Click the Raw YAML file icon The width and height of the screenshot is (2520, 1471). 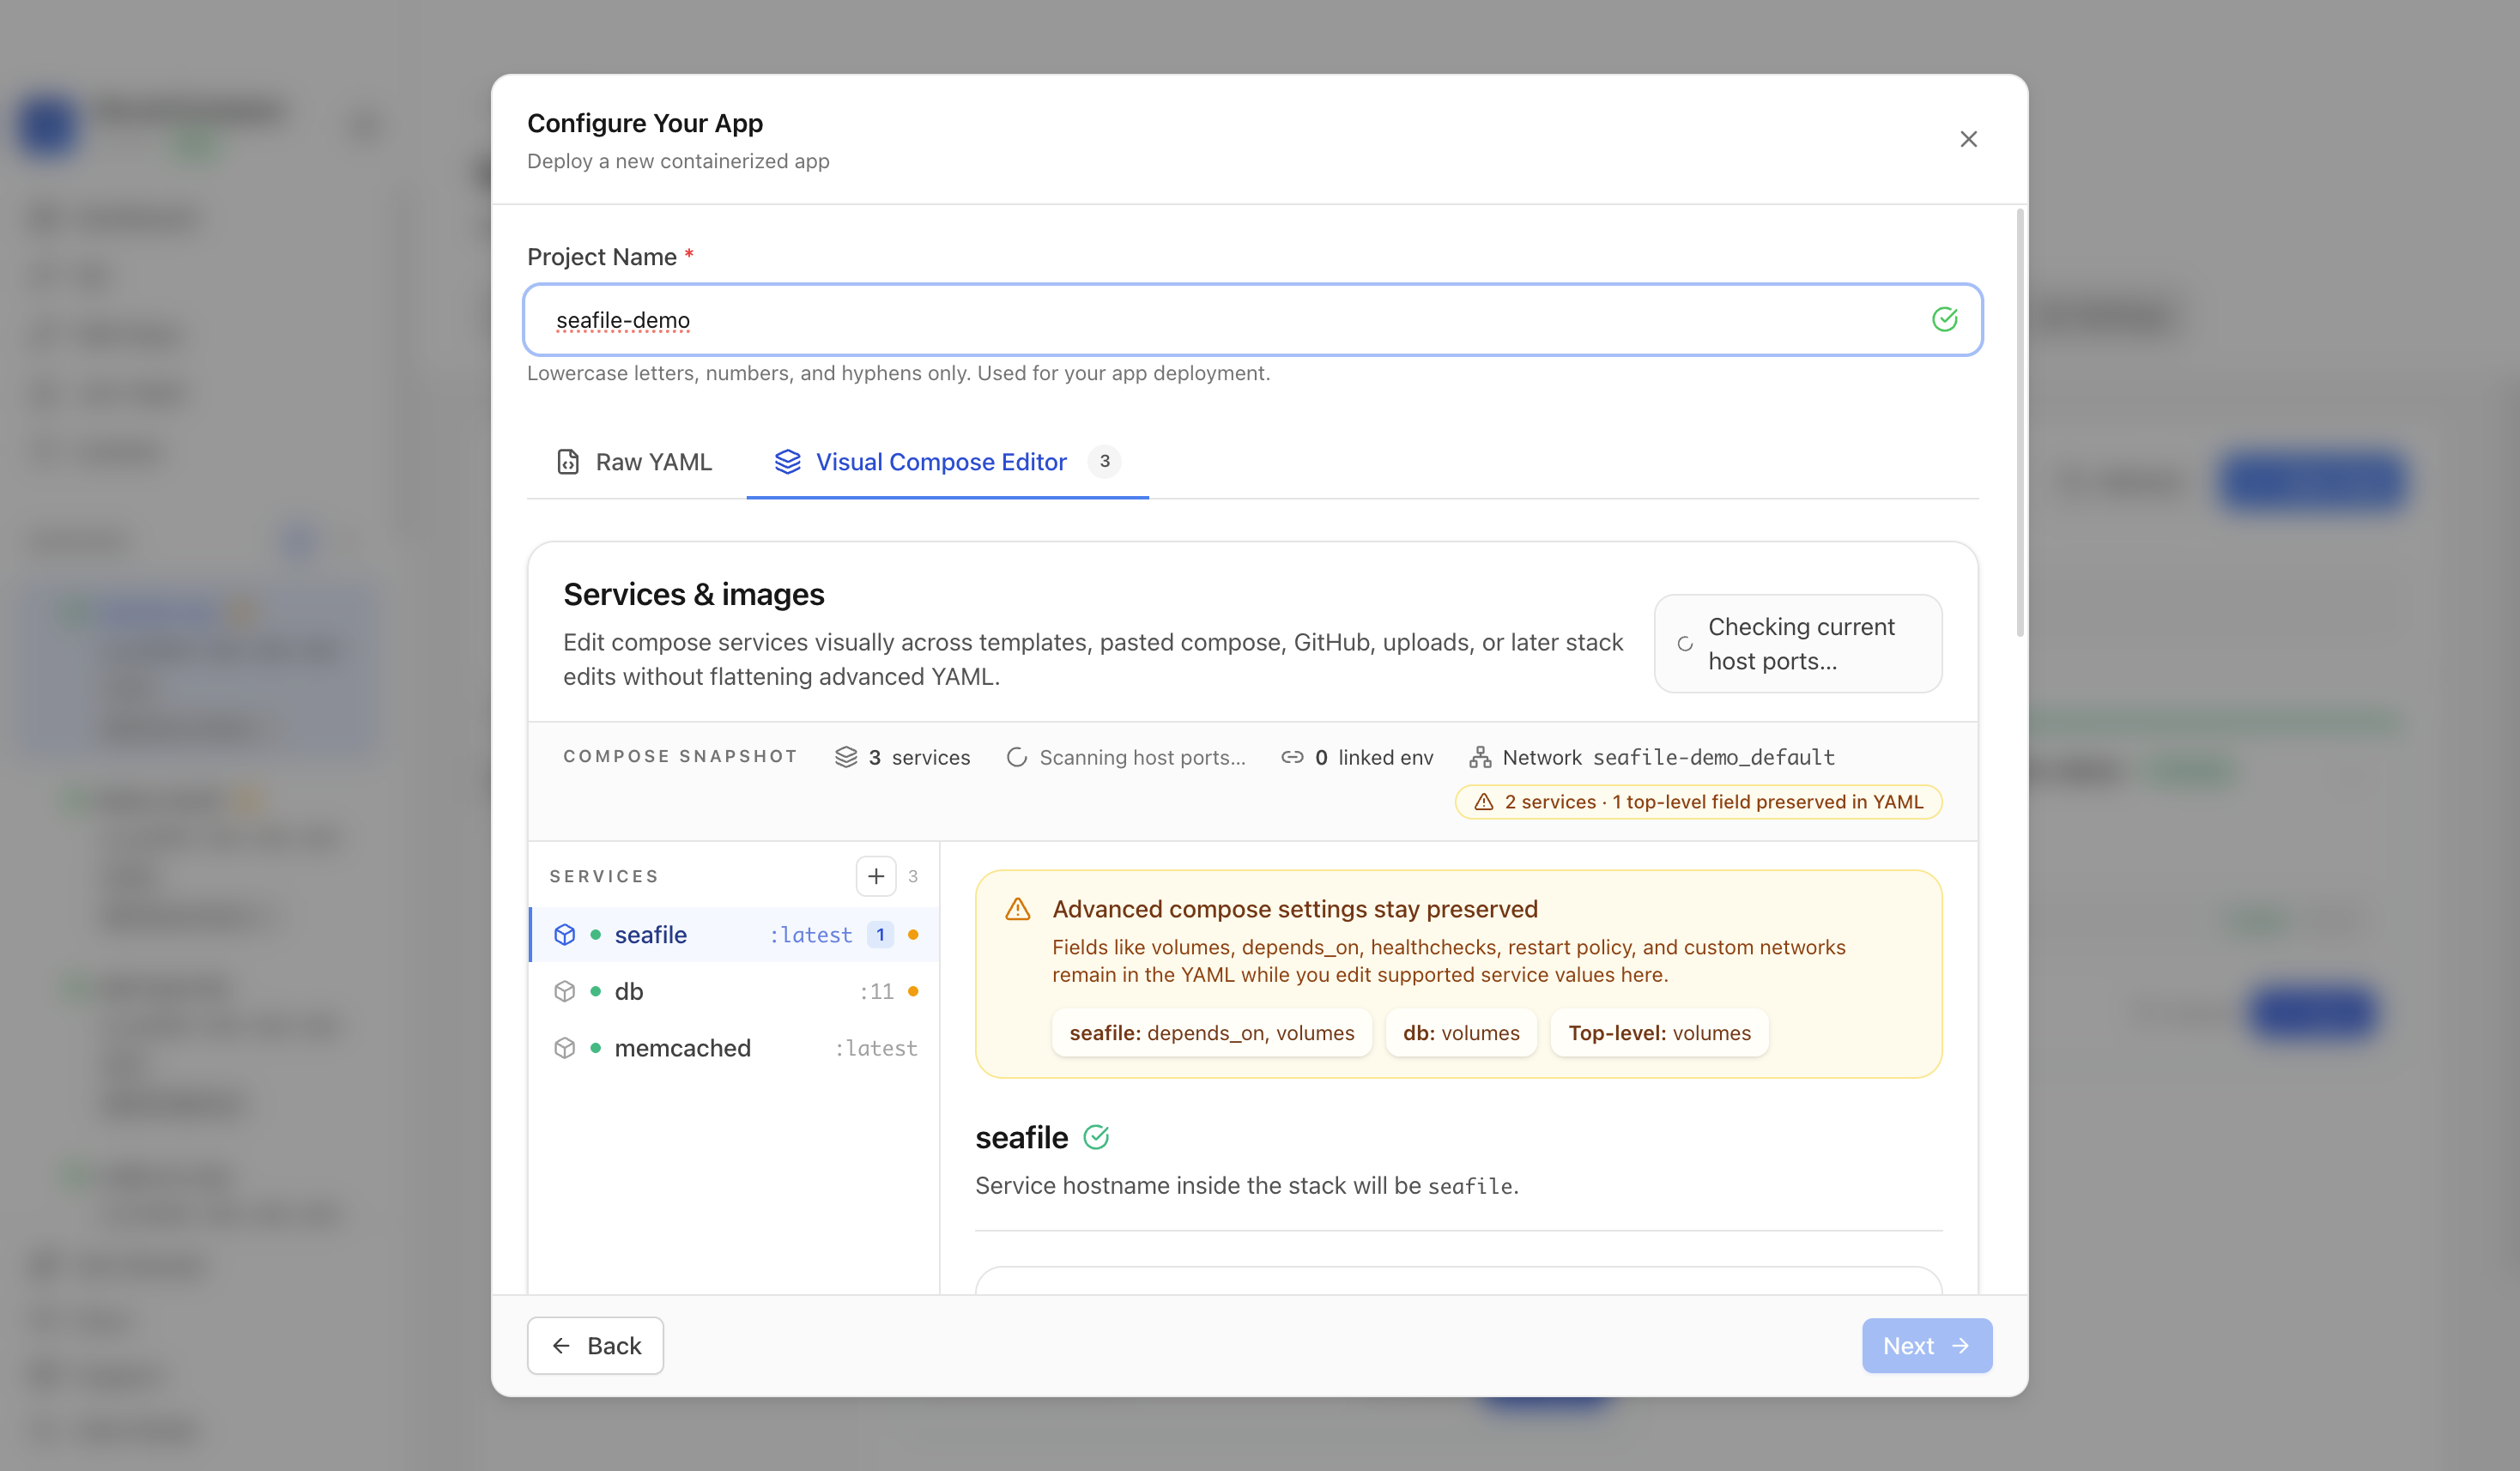568,462
